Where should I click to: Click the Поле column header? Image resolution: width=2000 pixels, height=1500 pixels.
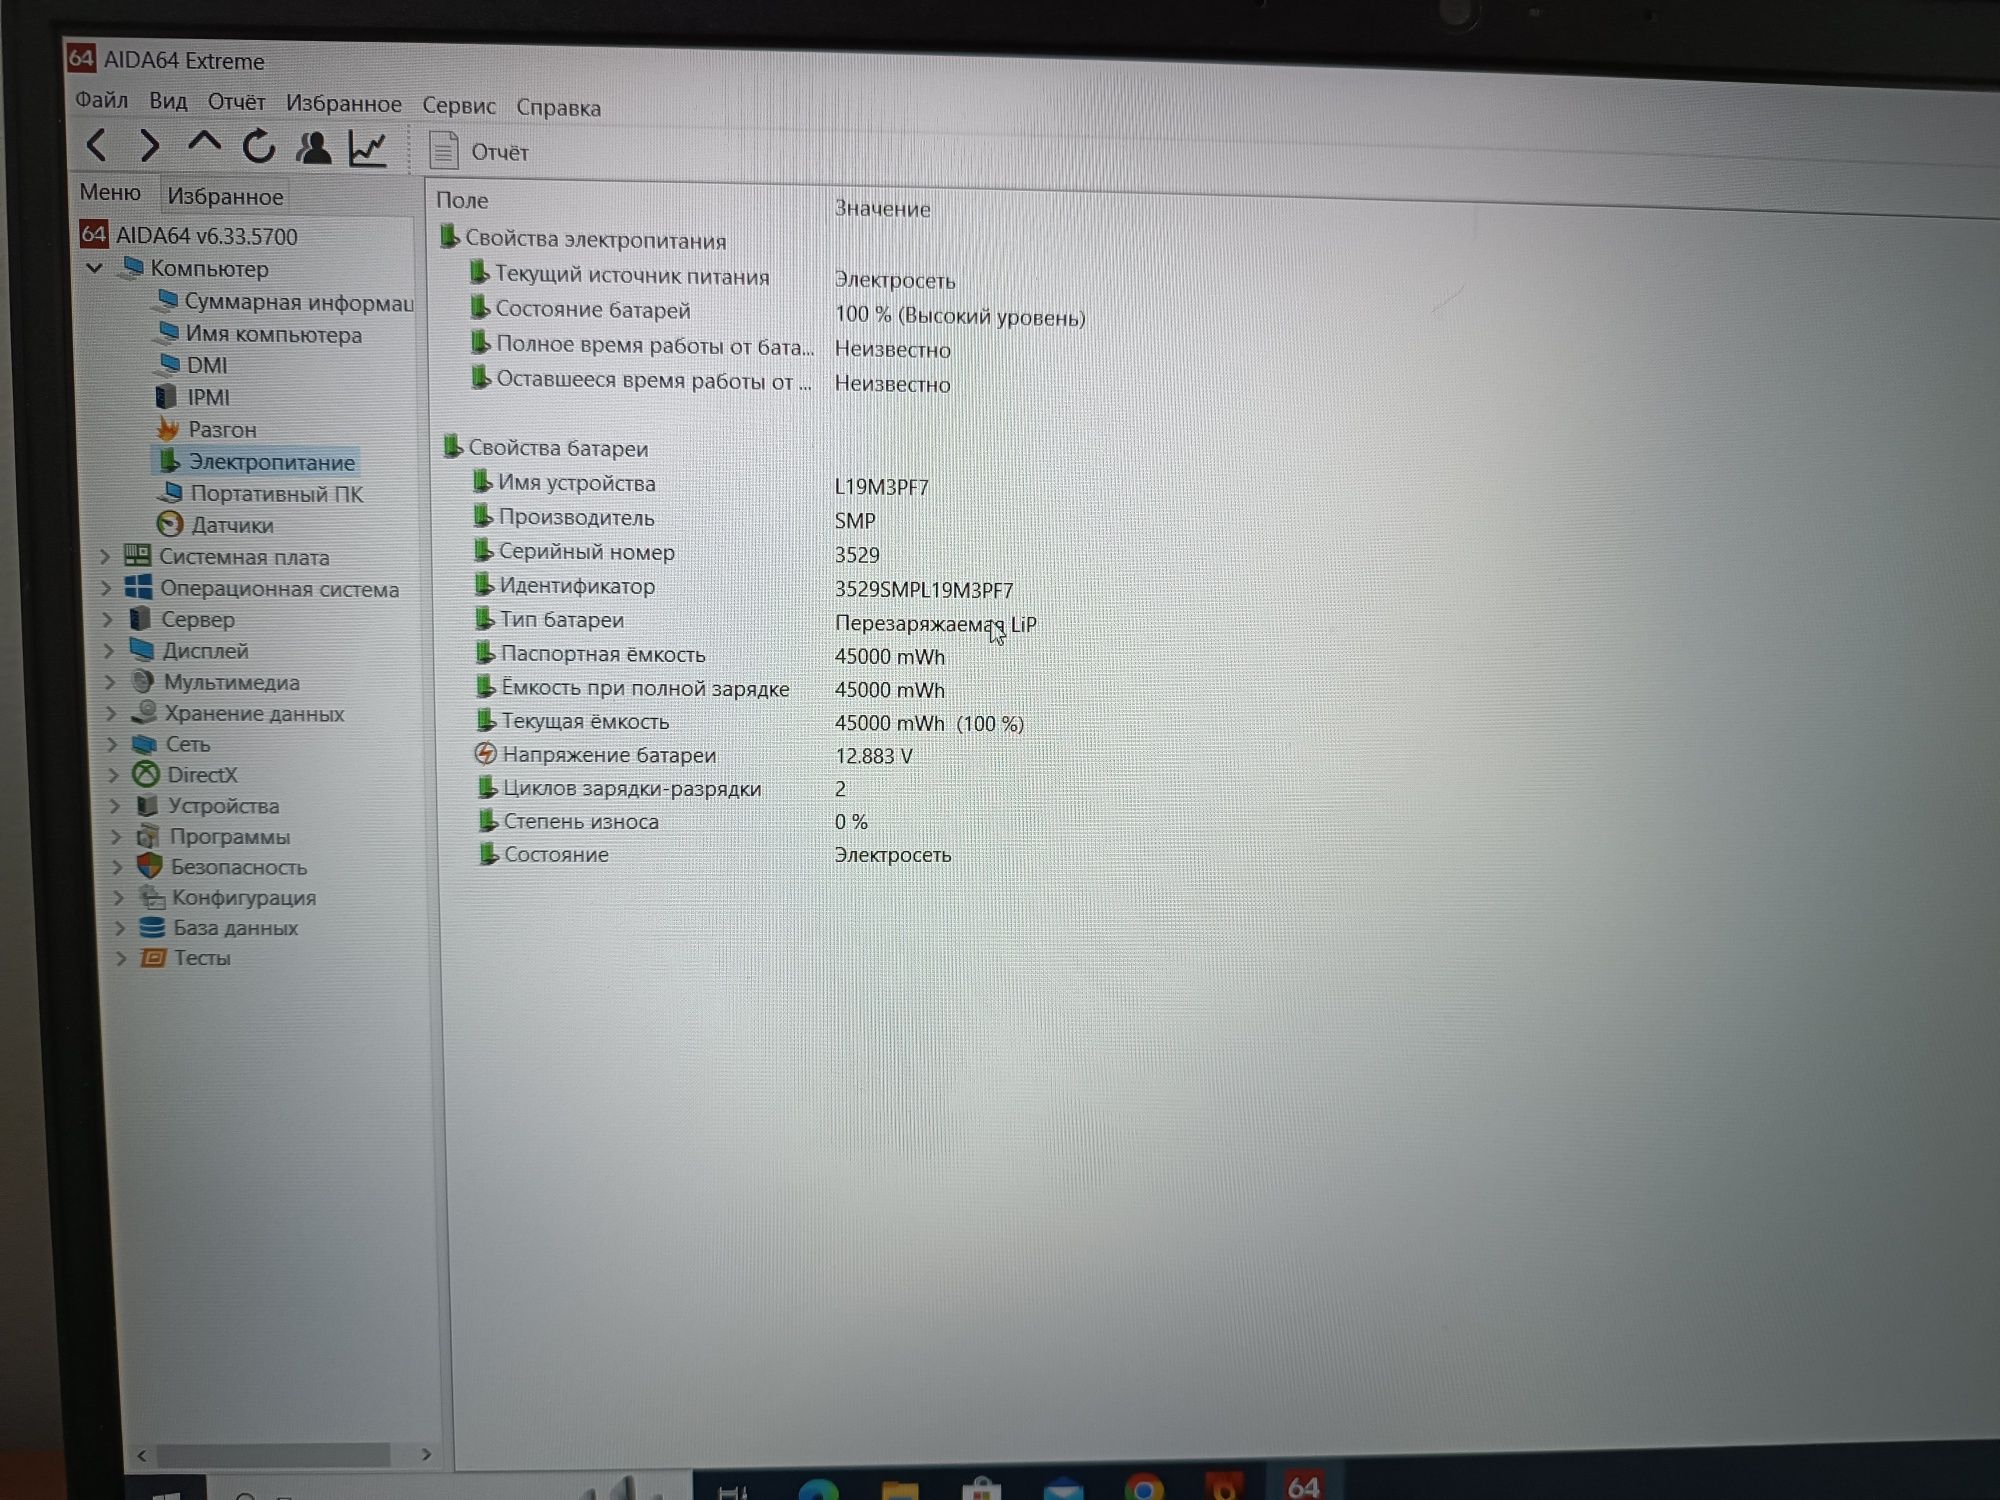tap(462, 200)
